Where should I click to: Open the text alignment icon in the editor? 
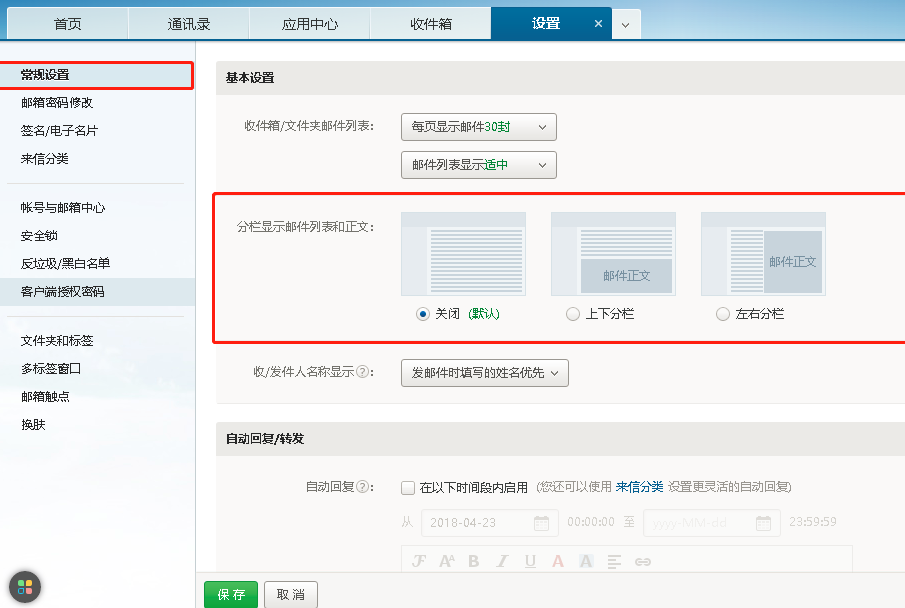click(613, 561)
